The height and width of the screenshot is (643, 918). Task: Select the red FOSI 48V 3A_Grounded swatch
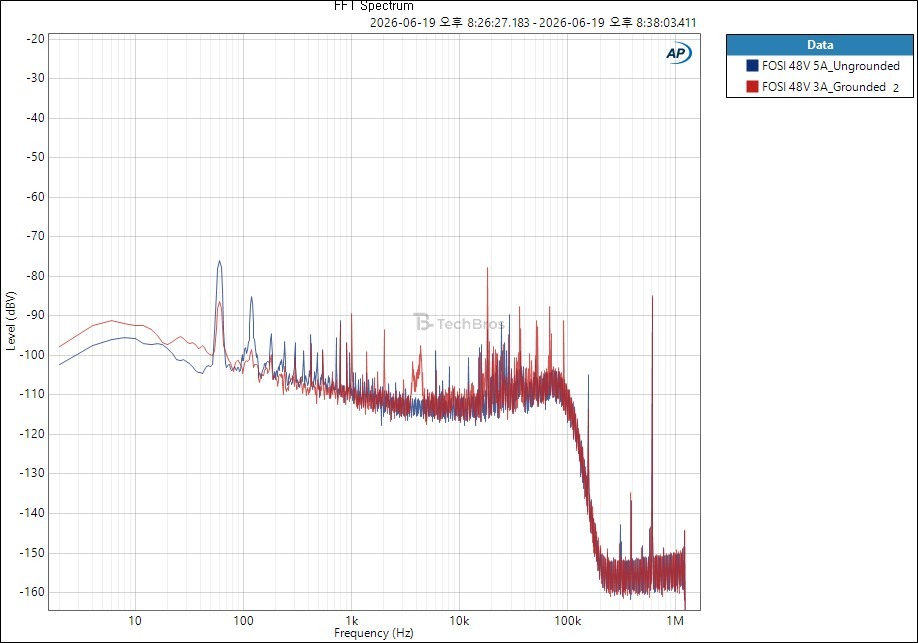point(752,87)
